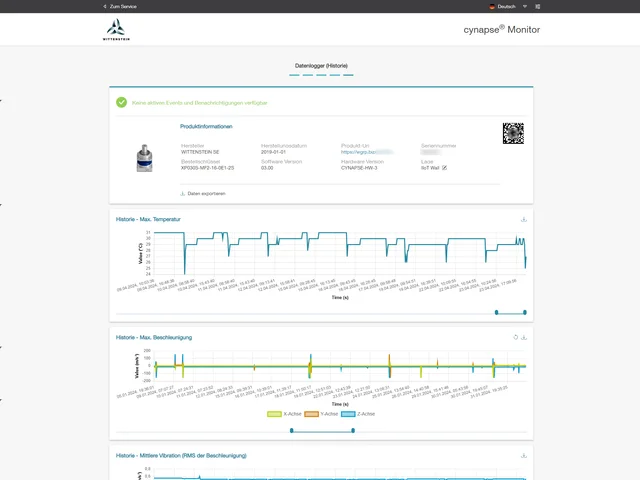Download the Max. Beschleunigung chart
The image size is (640, 480).
click(524, 337)
